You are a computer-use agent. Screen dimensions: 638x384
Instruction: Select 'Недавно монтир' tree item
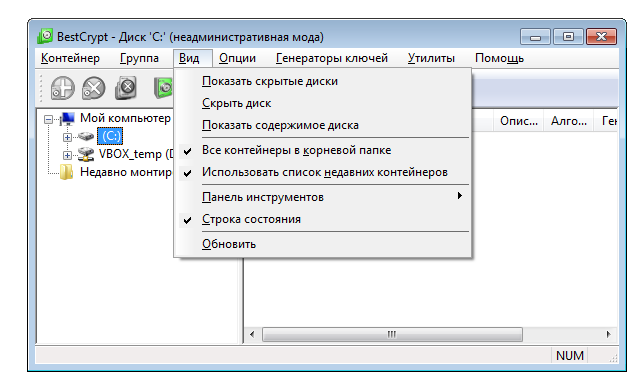click(126, 172)
